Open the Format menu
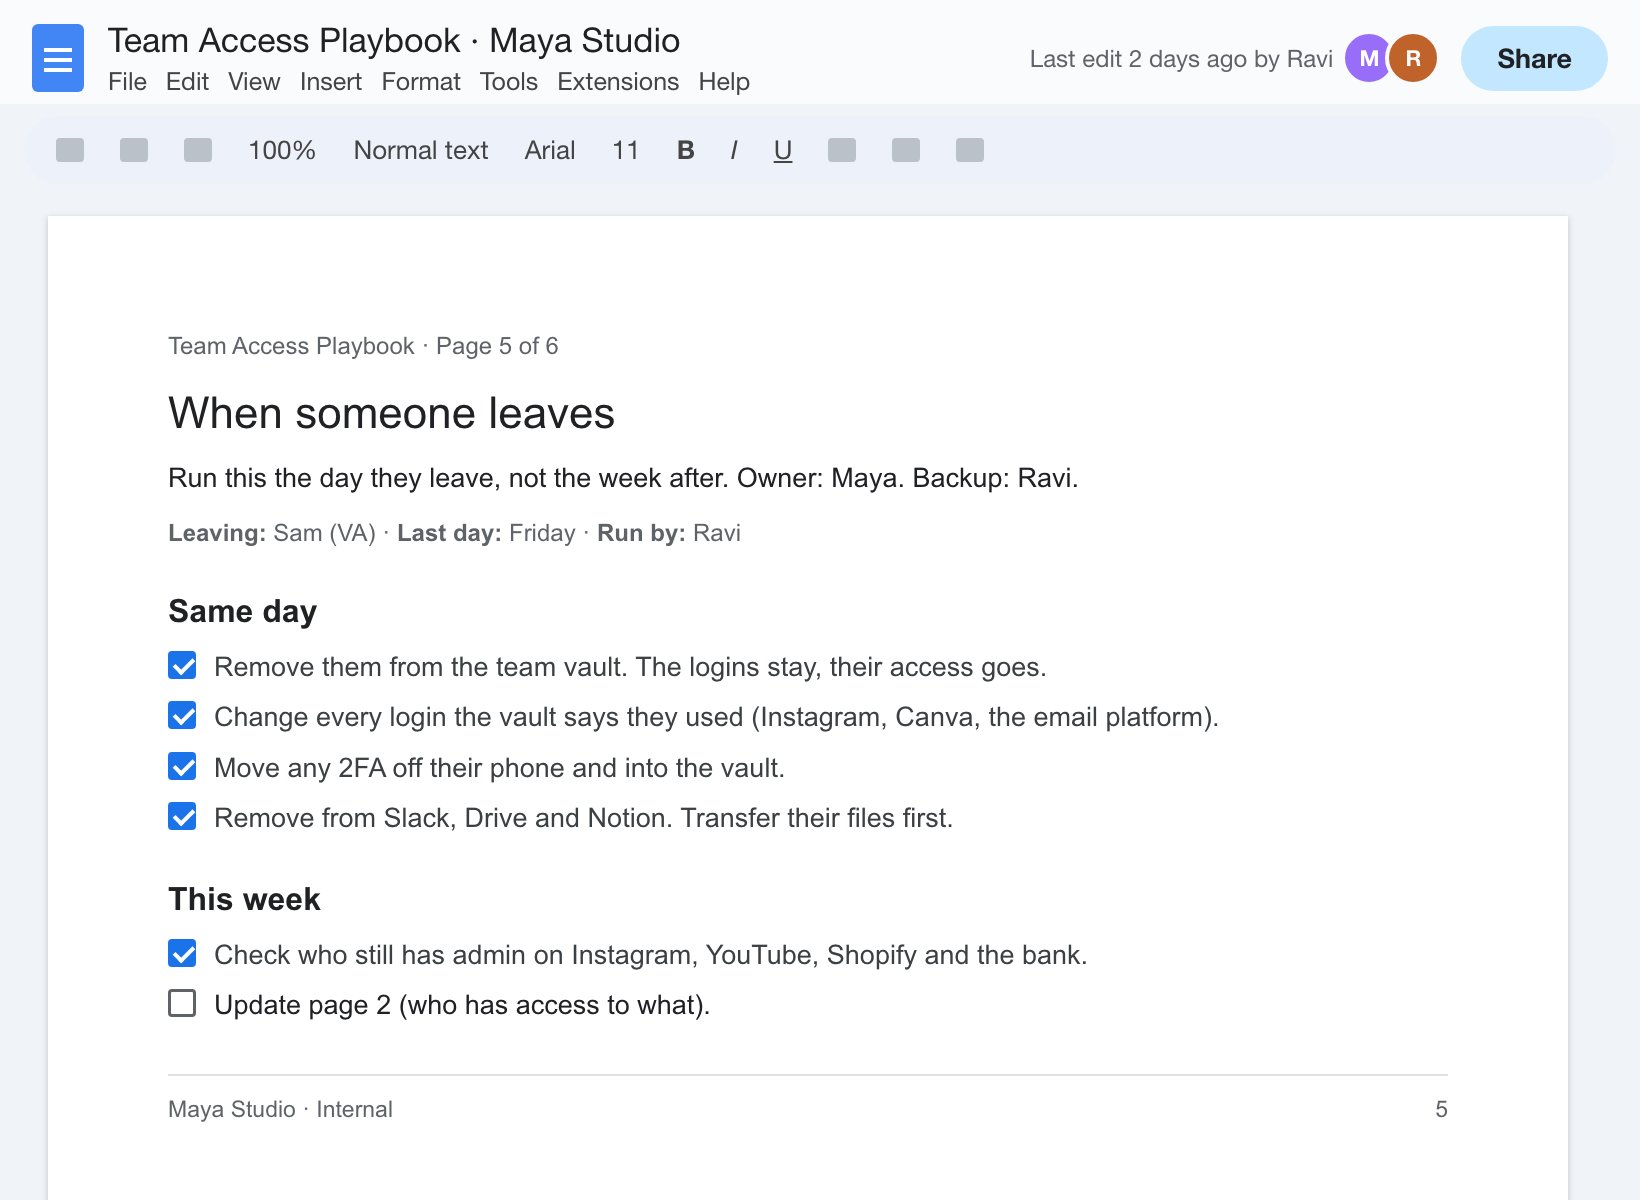 click(x=421, y=82)
